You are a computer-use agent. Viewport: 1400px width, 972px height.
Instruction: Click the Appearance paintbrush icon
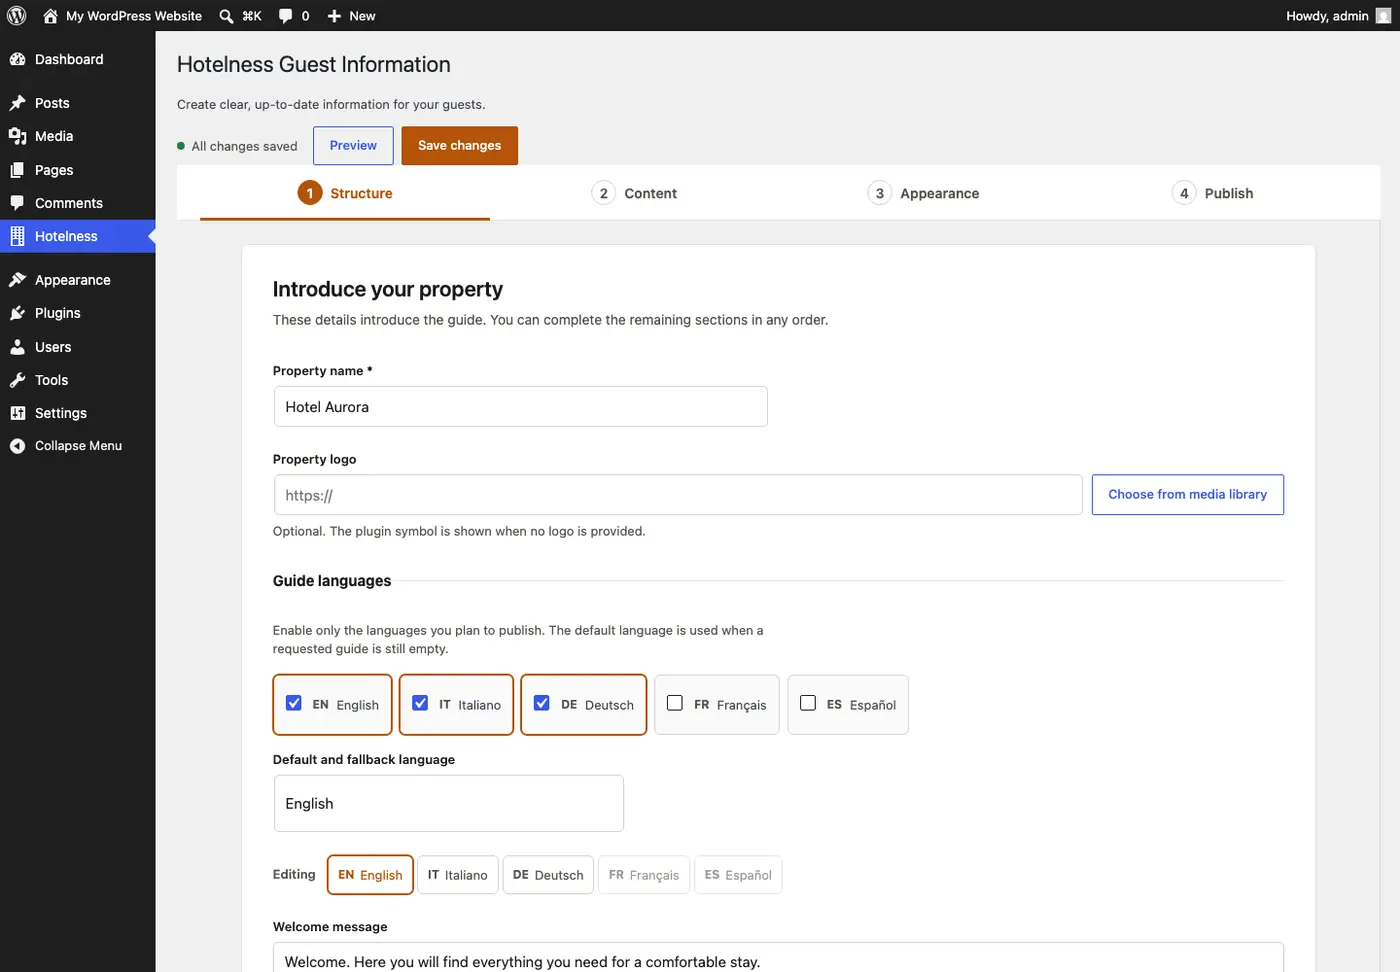[x=17, y=280]
